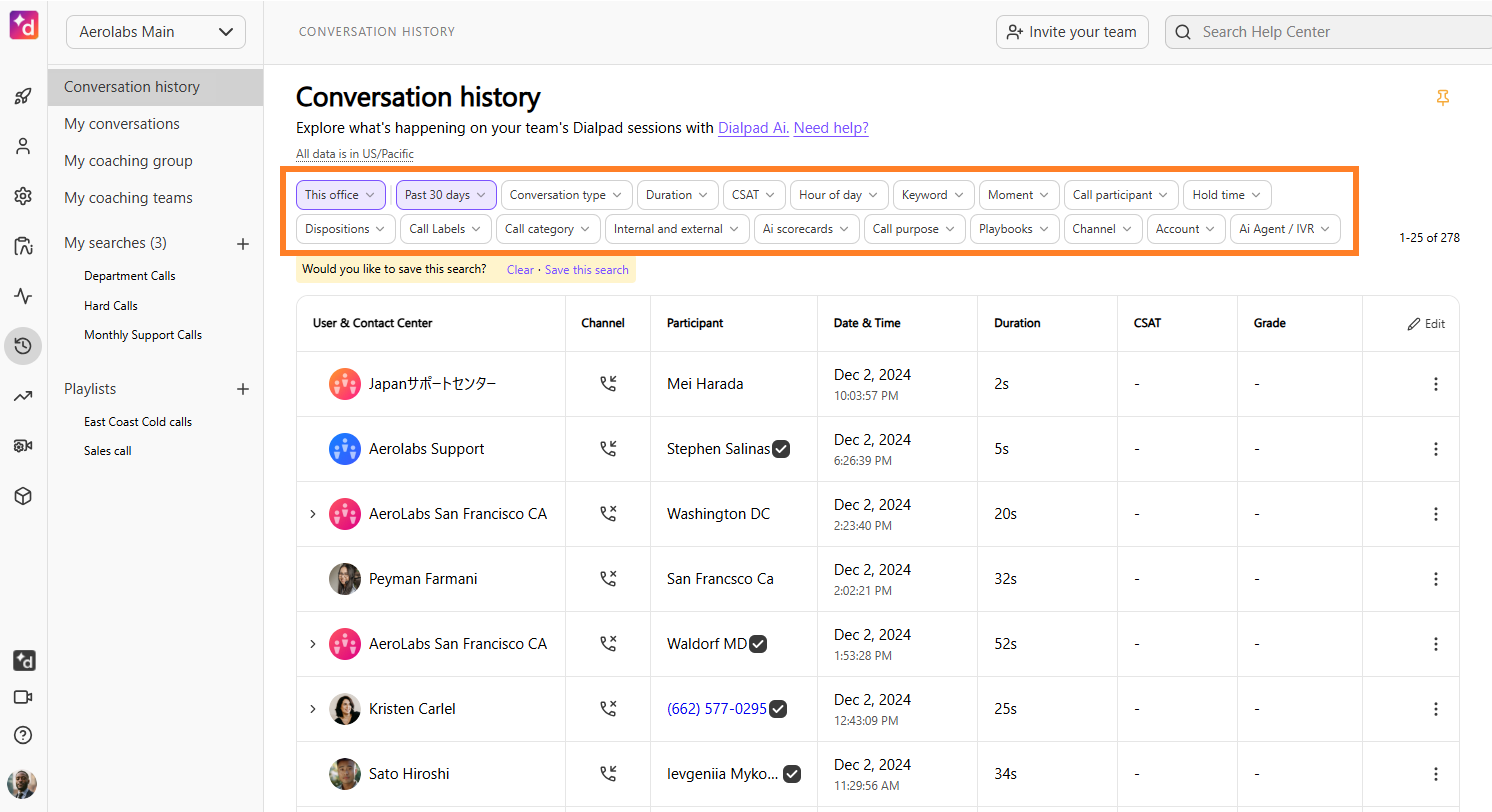
Task: Add a new playlist with Playlists plus
Action: [x=242, y=389]
